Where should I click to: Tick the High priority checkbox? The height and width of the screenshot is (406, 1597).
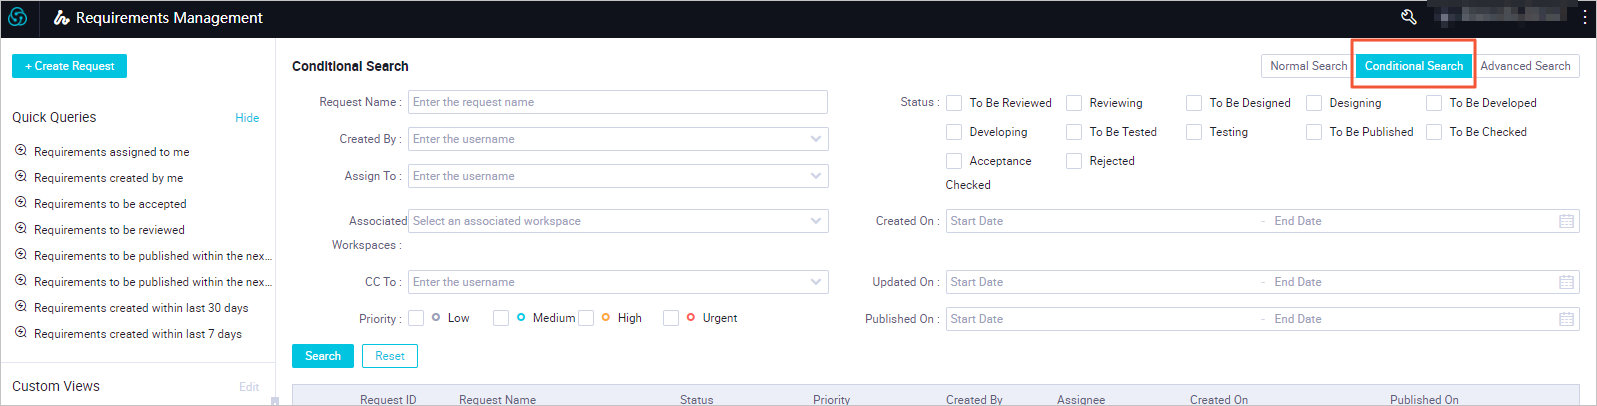(x=586, y=318)
